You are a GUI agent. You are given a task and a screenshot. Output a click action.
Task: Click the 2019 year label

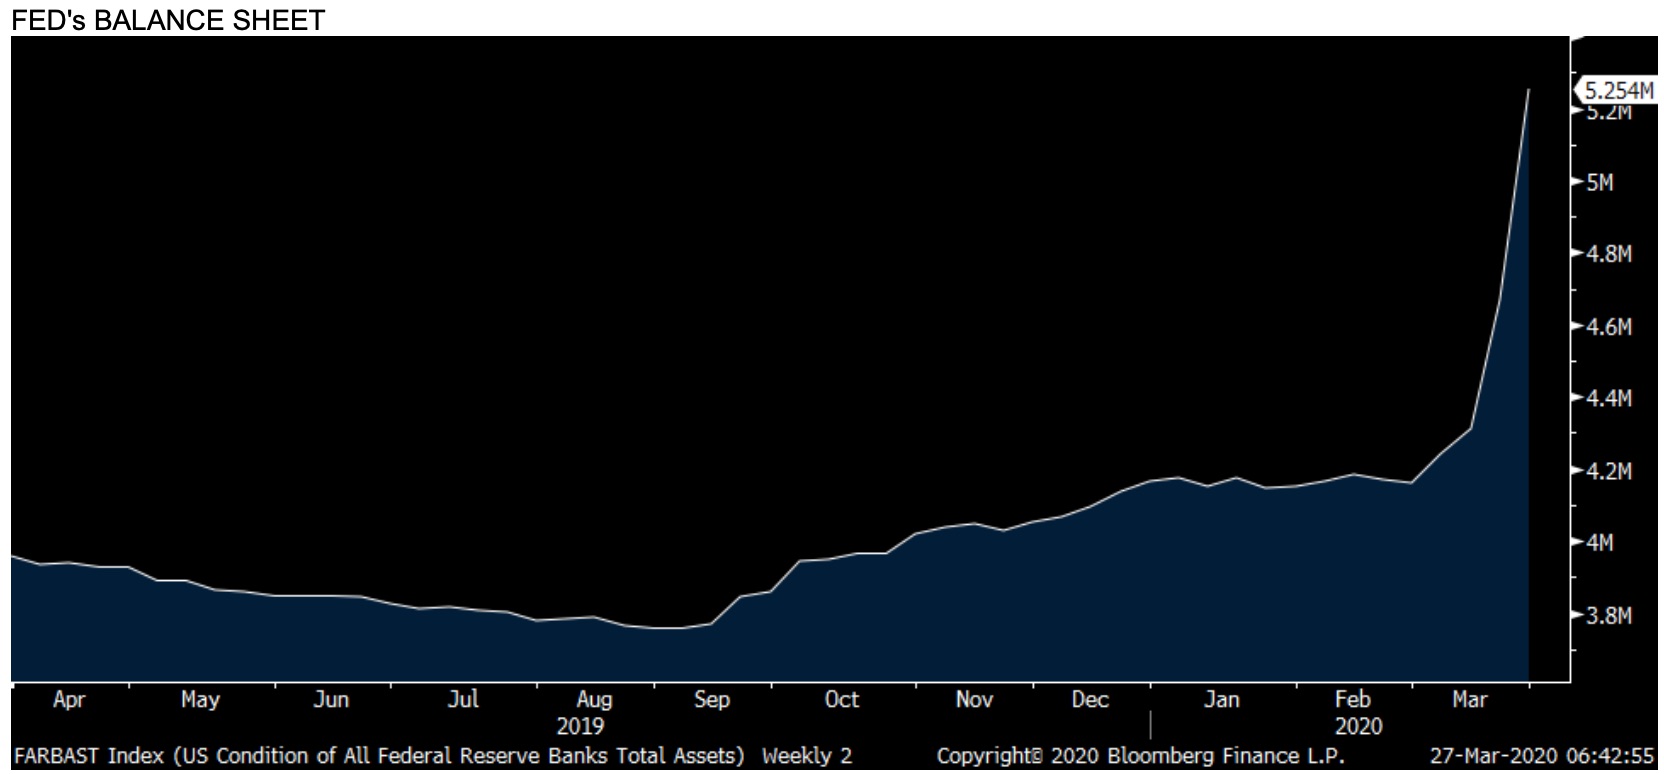point(580,726)
